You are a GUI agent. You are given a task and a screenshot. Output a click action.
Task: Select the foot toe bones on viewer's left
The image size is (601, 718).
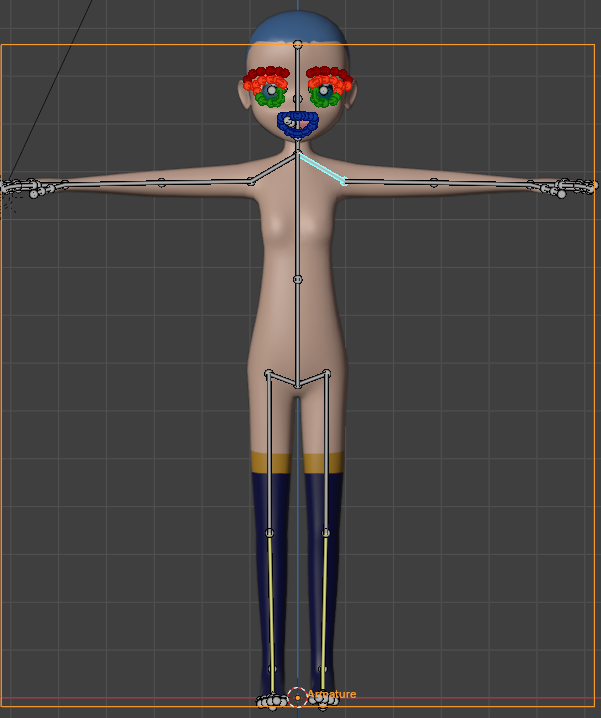(271, 702)
